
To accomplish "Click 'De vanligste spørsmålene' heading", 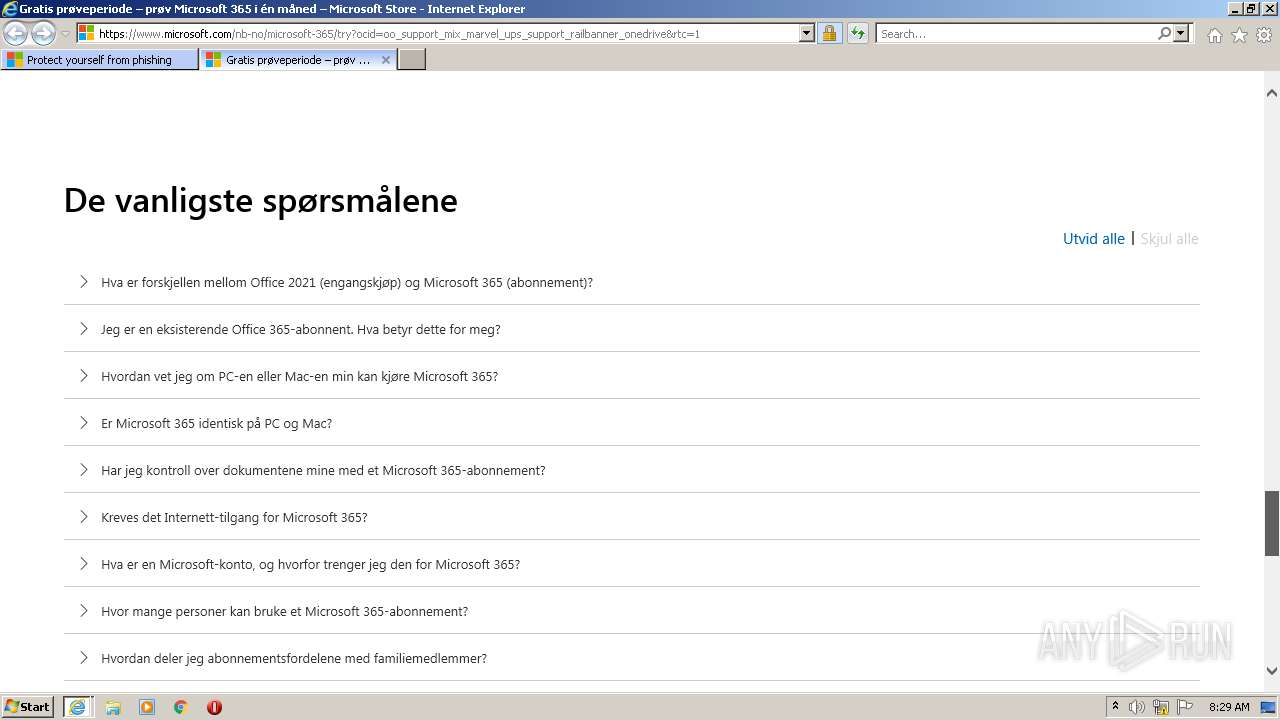I will point(261,201).
